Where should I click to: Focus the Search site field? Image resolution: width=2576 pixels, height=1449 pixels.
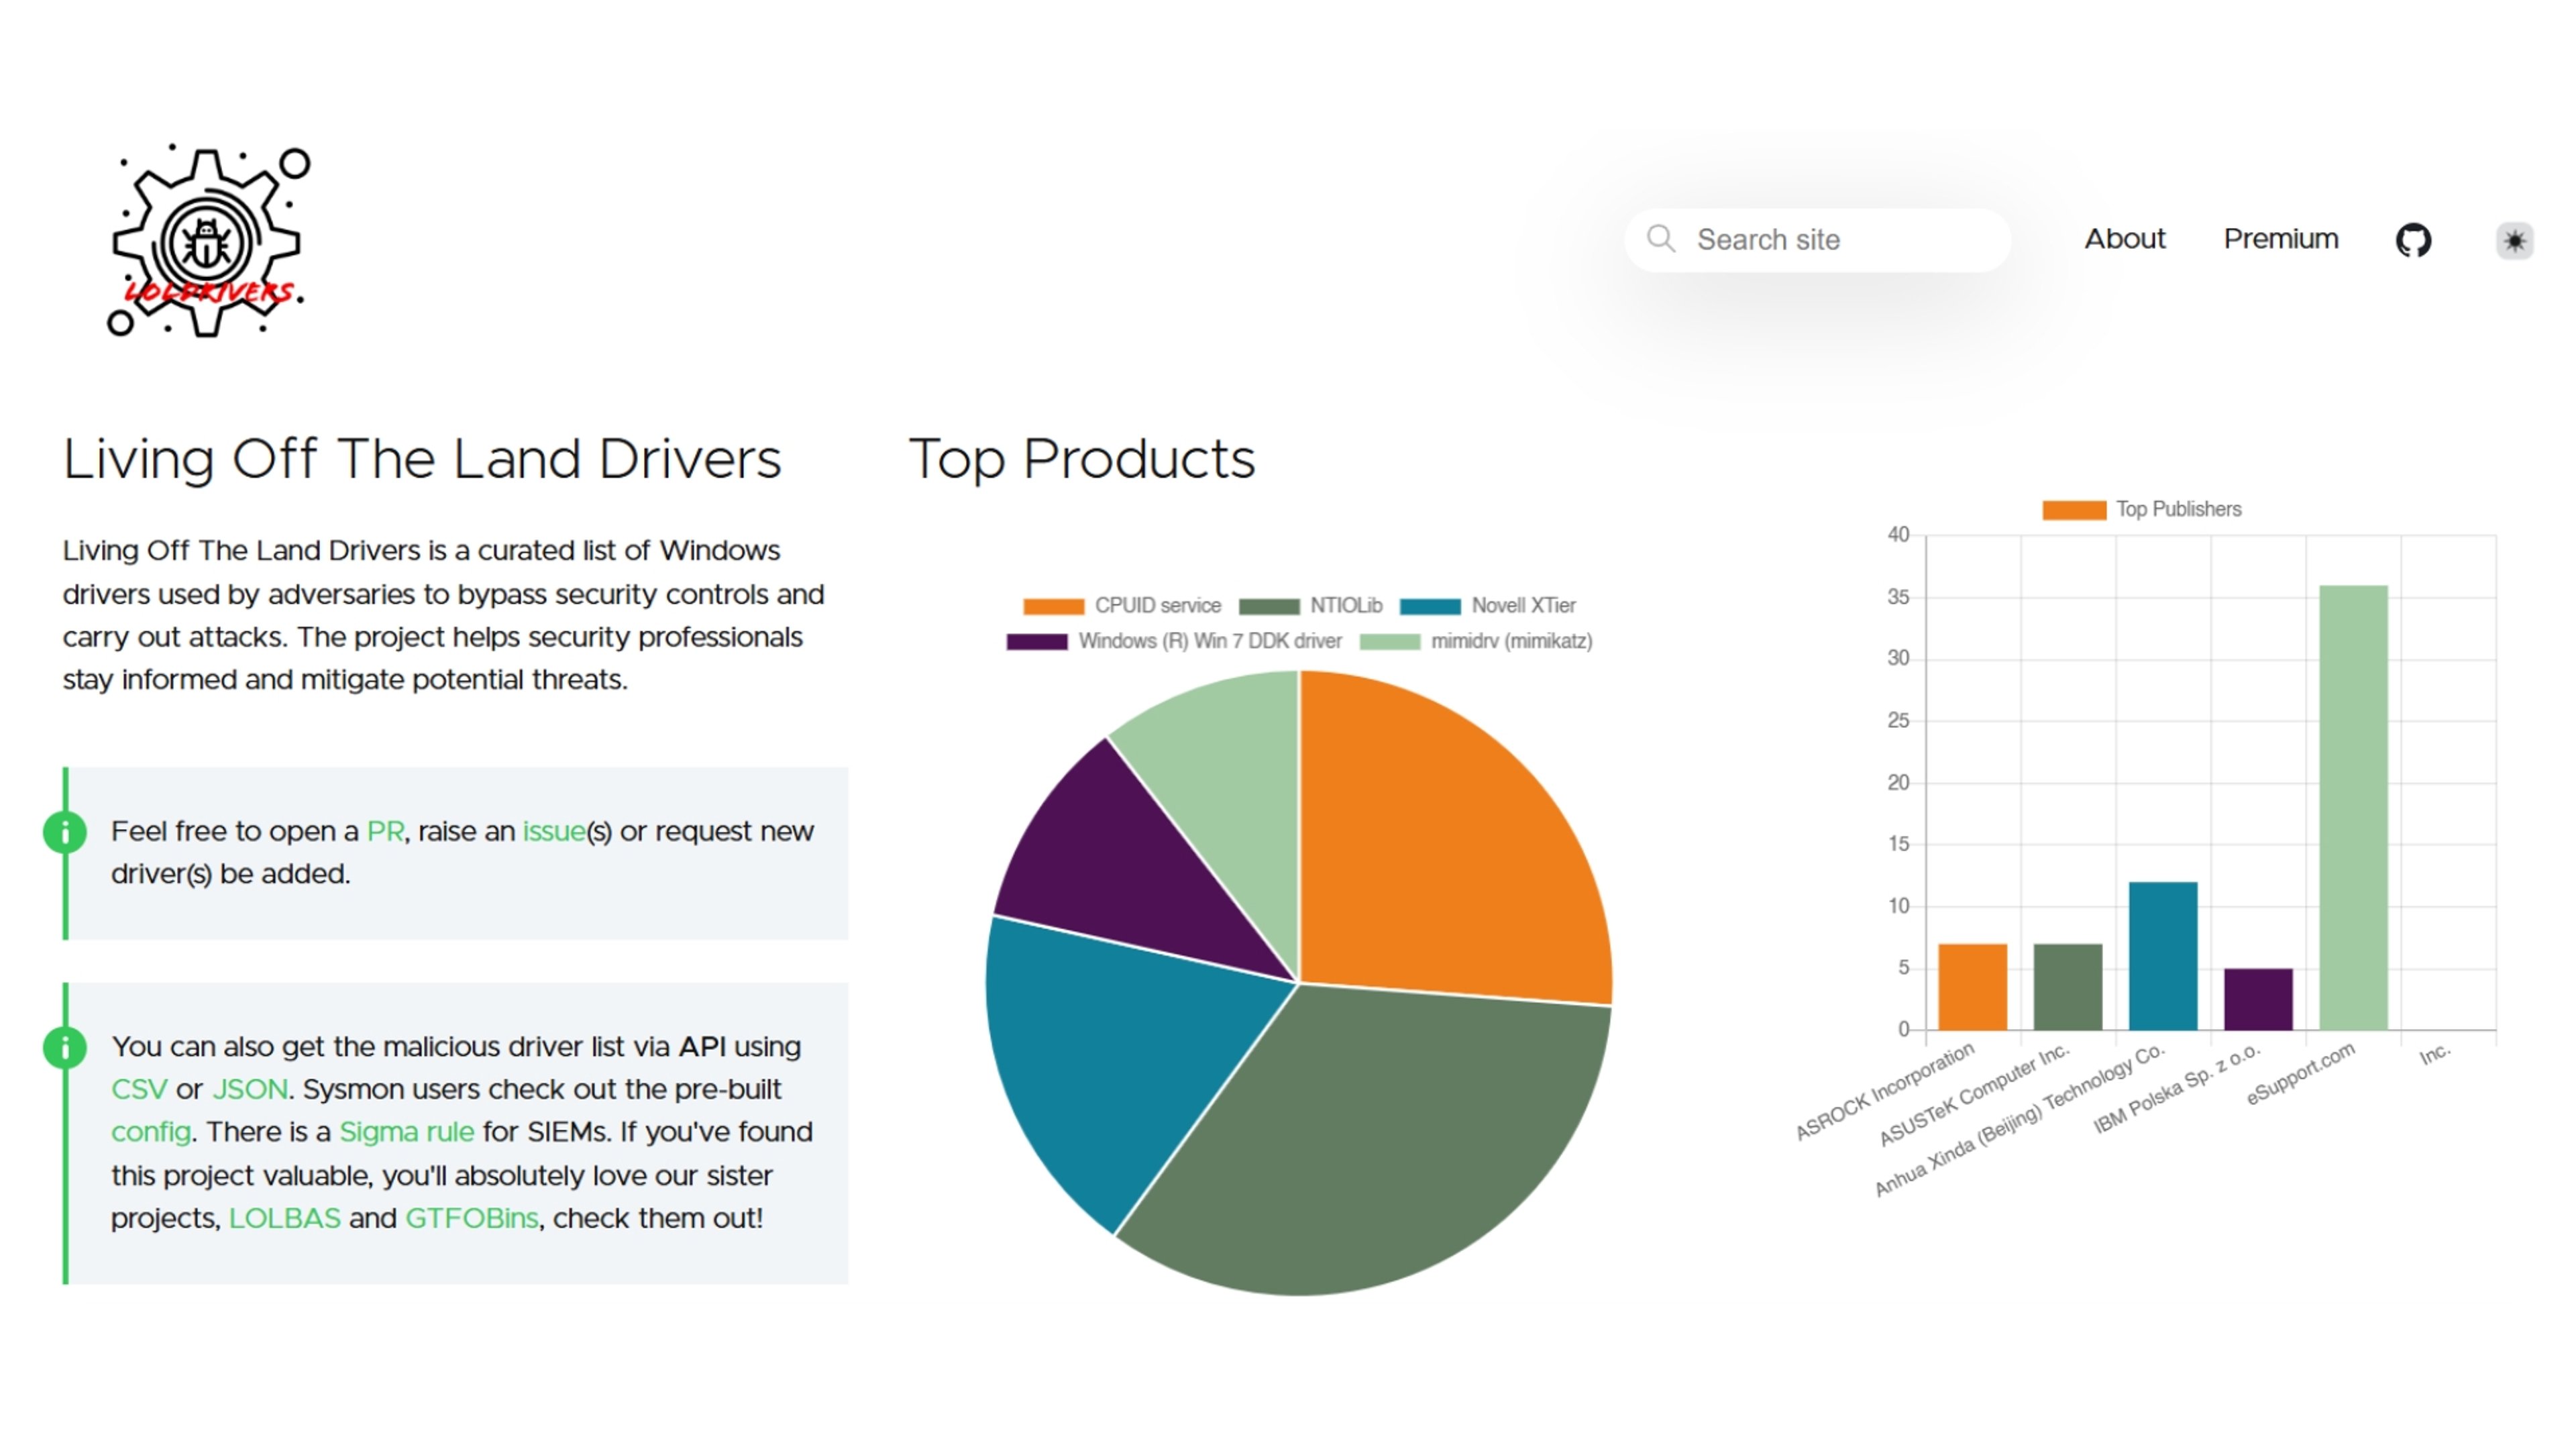(x=1817, y=240)
